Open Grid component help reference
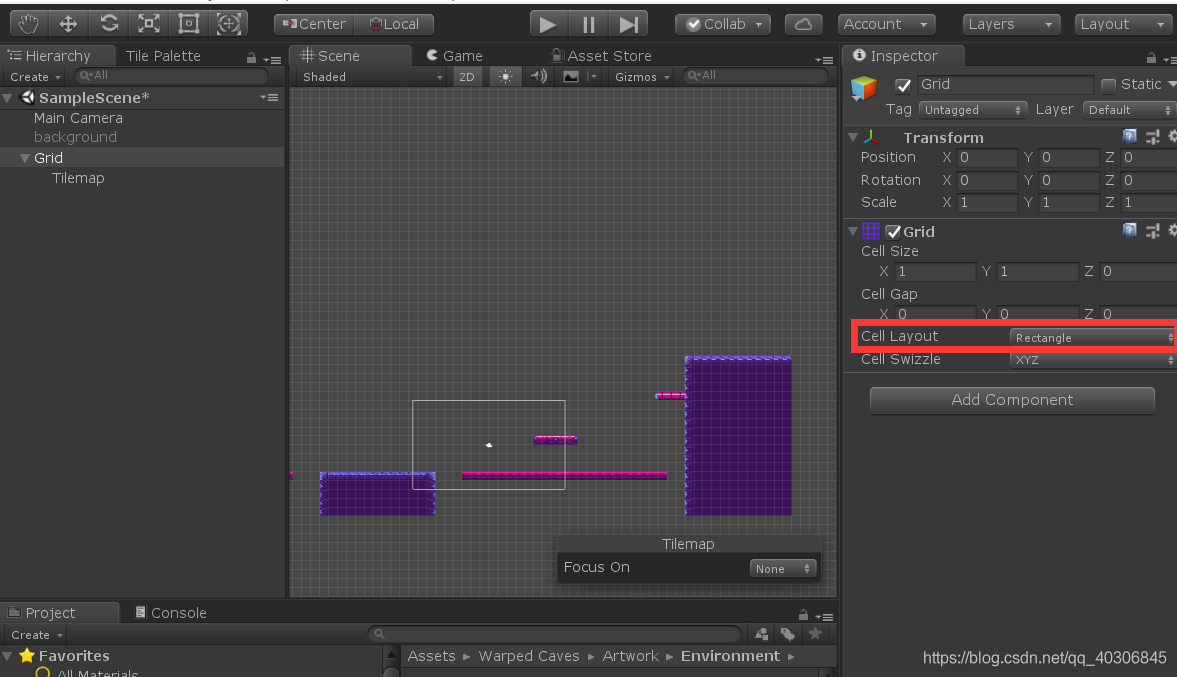Viewport: 1177px width, 677px height. pyautogui.click(x=1129, y=230)
